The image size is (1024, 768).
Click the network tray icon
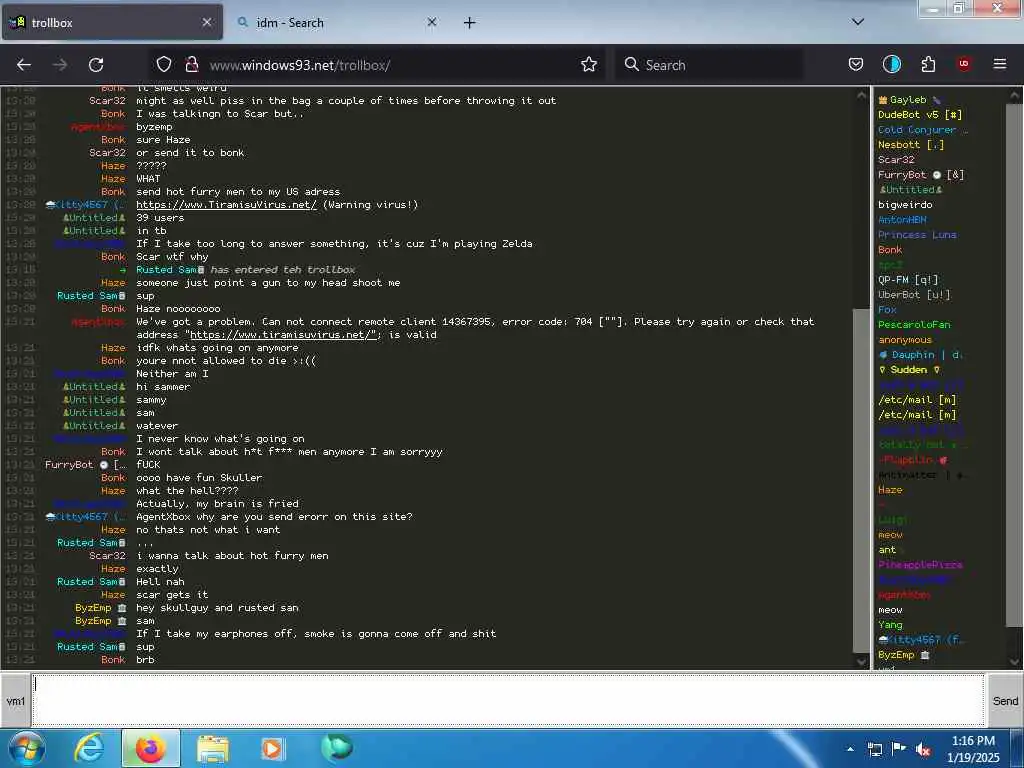tap(875, 749)
